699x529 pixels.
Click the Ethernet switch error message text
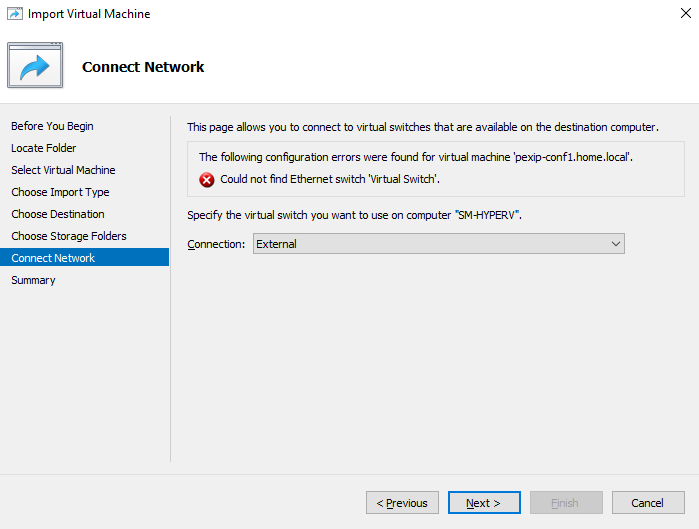330,179
